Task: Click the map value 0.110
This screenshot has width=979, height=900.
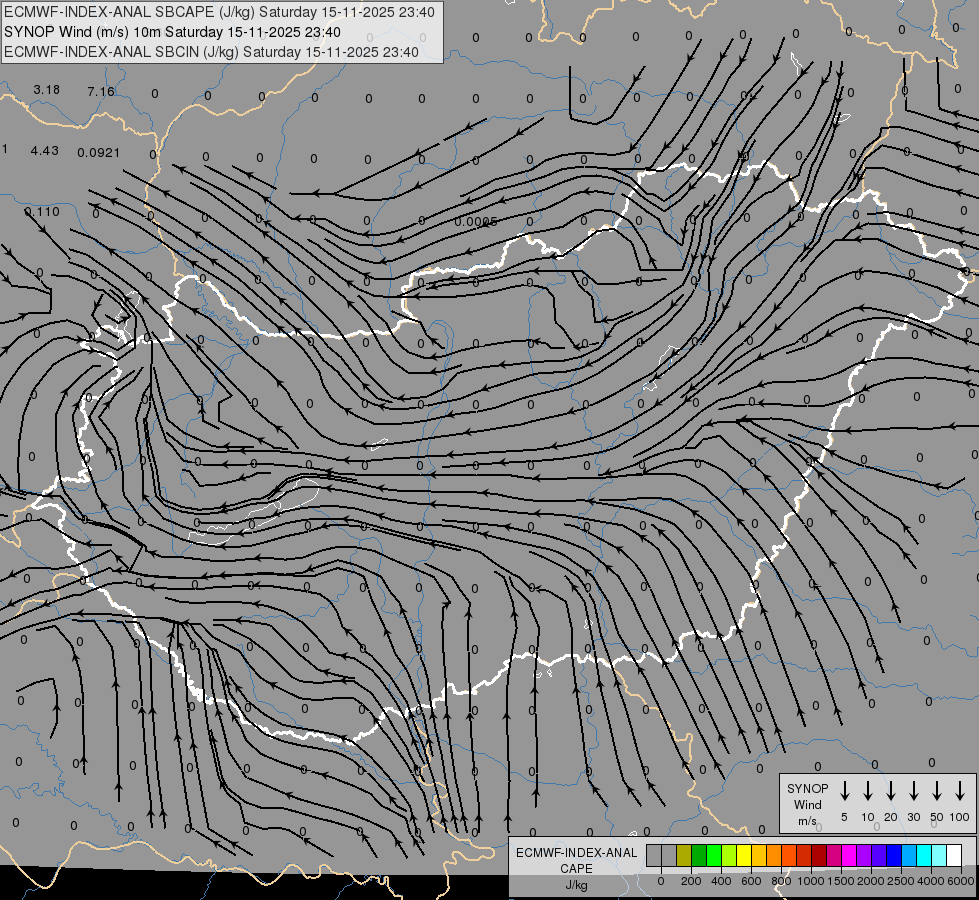Action: 42,212
